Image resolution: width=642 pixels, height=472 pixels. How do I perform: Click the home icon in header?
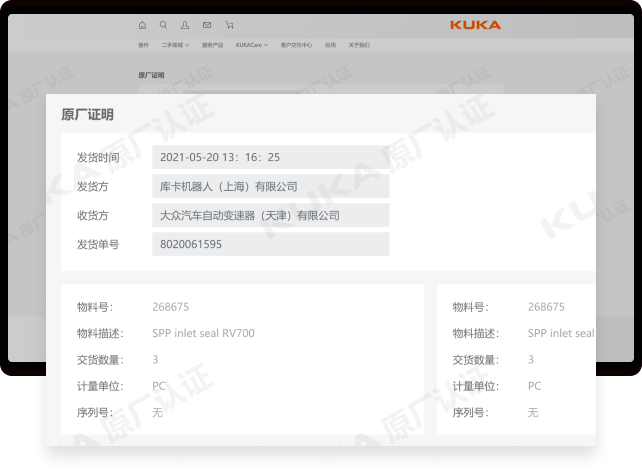(141, 25)
